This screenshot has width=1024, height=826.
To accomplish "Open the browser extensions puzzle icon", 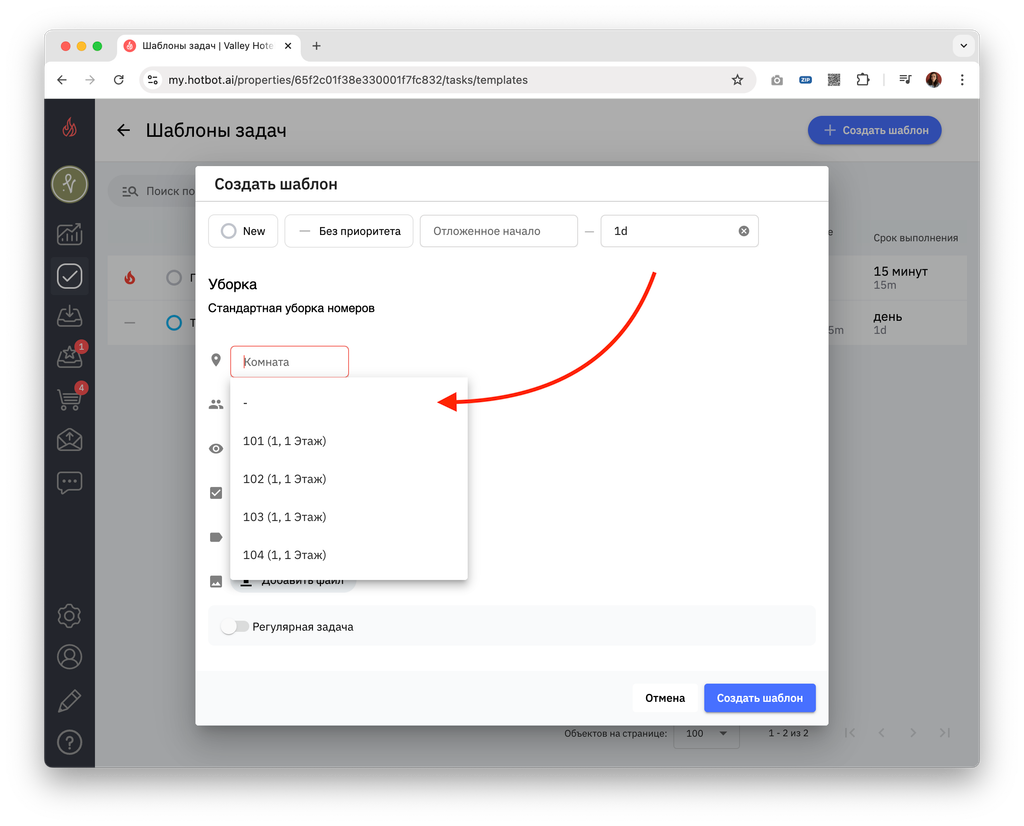I will click(x=863, y=80).
